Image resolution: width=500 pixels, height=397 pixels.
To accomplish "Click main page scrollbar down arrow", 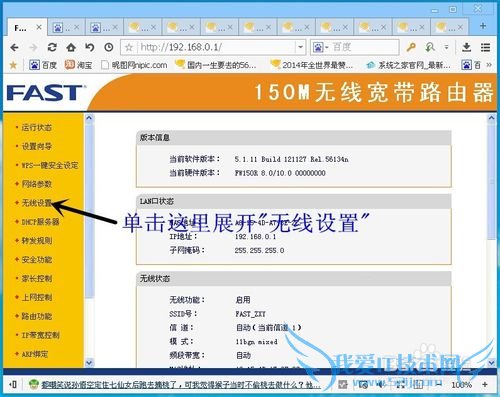I will coord(491,362).
